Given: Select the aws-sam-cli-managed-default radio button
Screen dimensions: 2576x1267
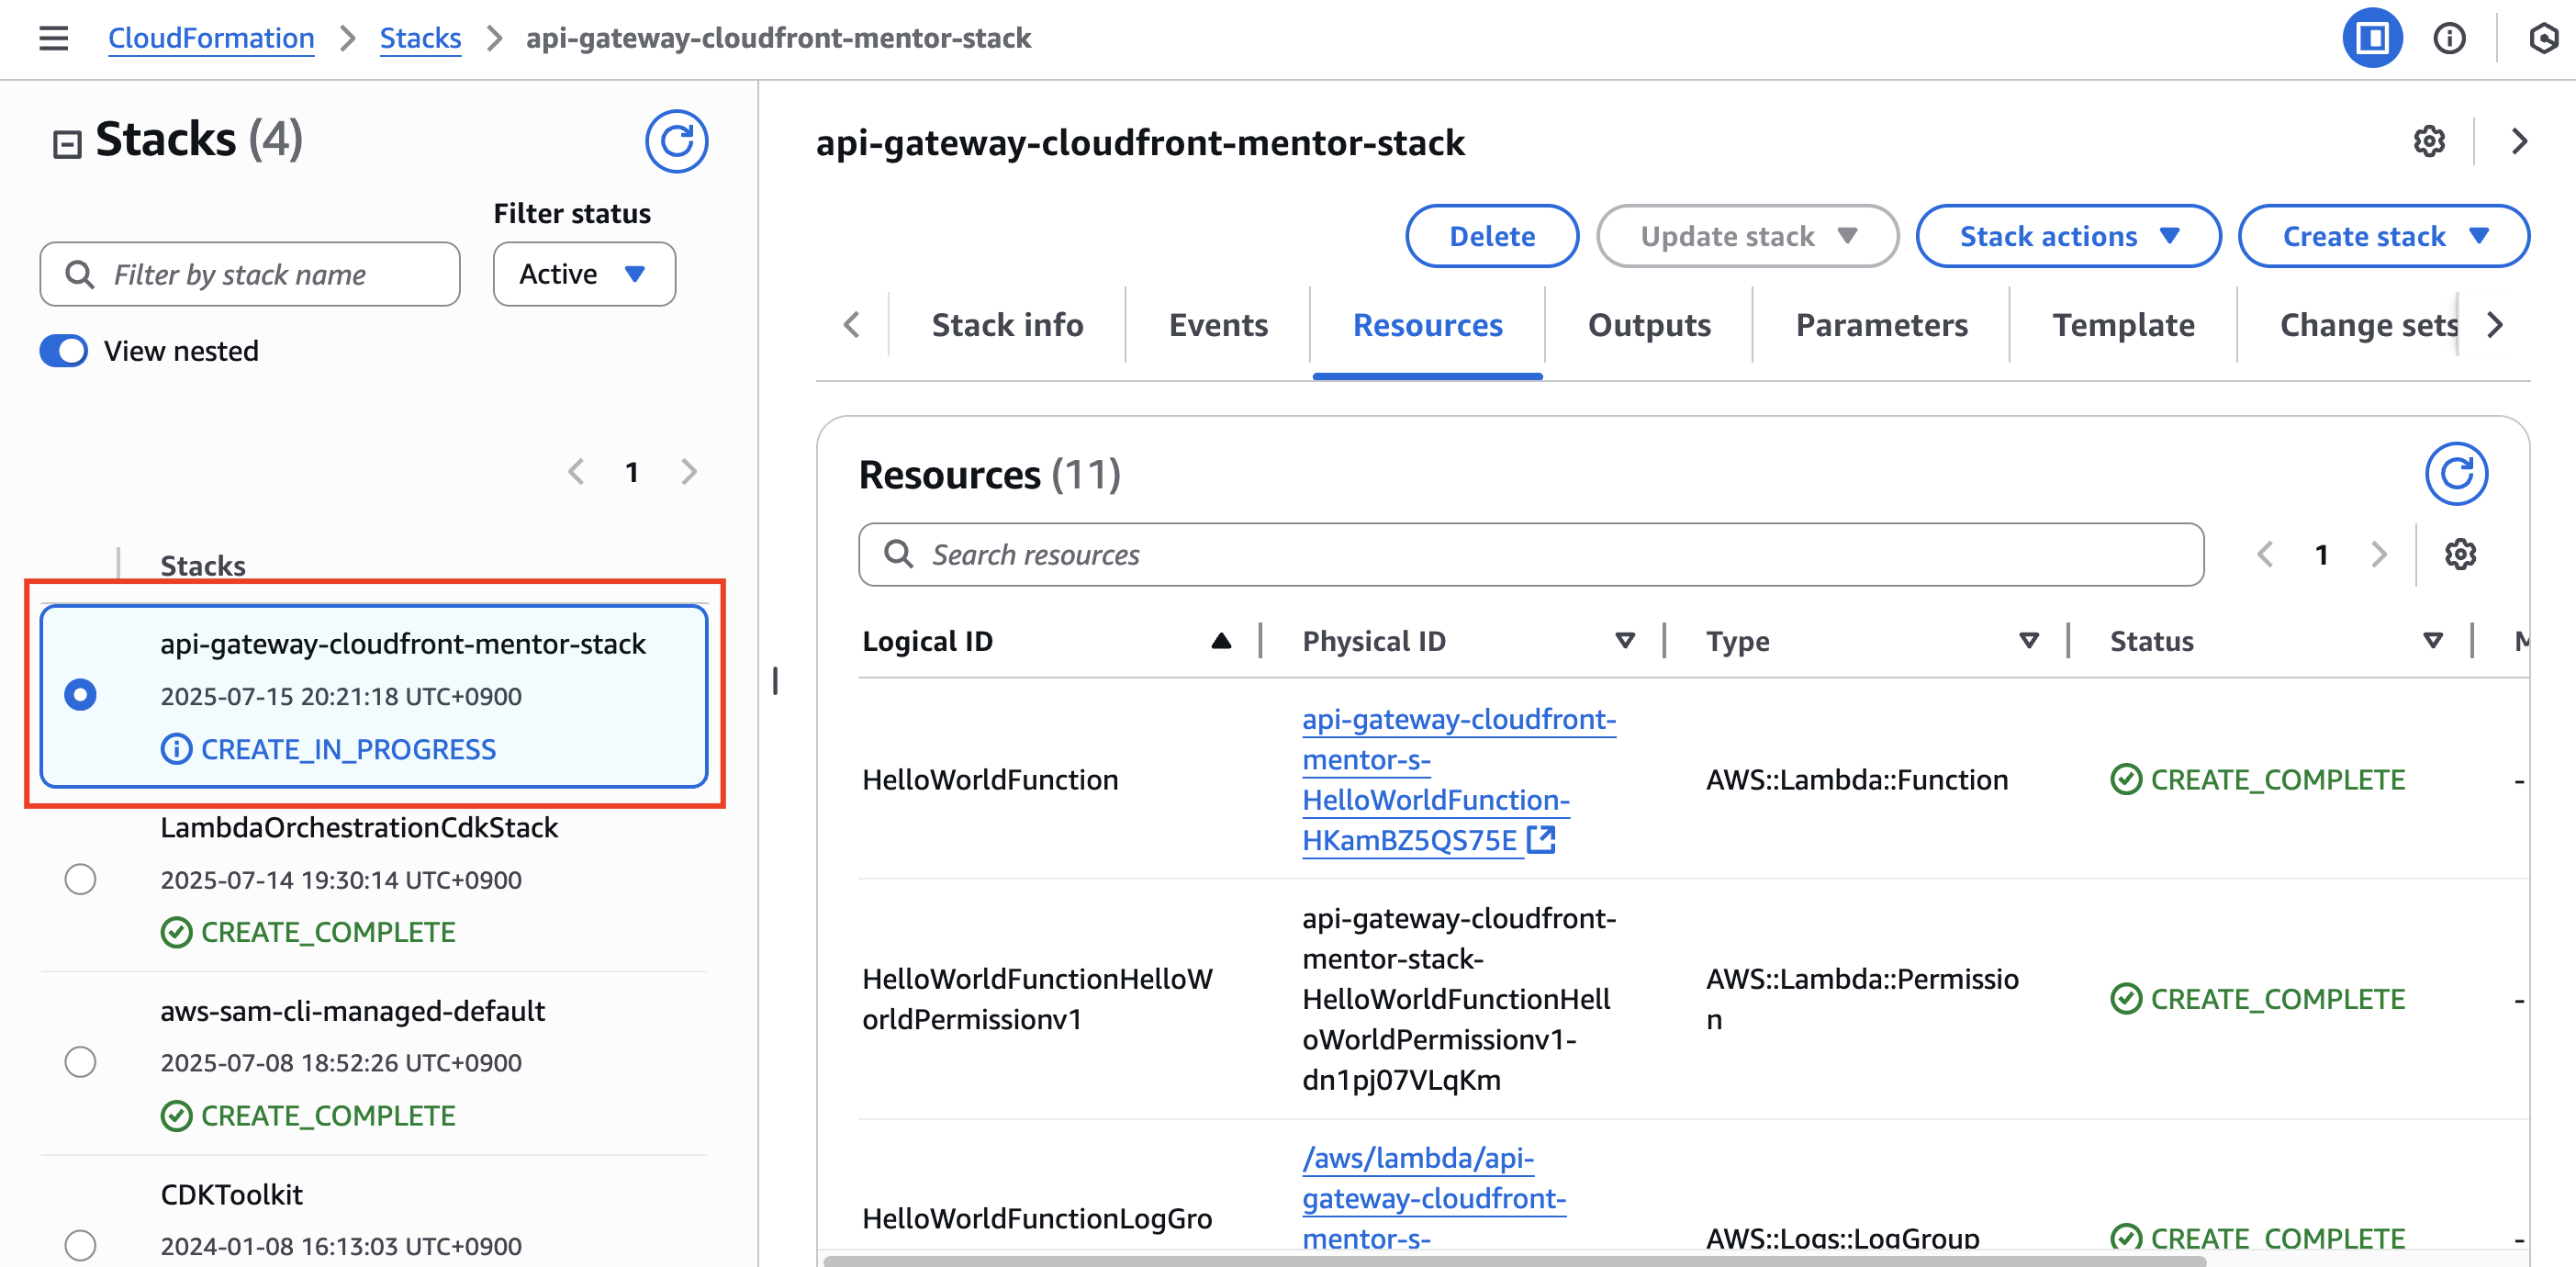Looking at the screenshot, I should 80,1062.
